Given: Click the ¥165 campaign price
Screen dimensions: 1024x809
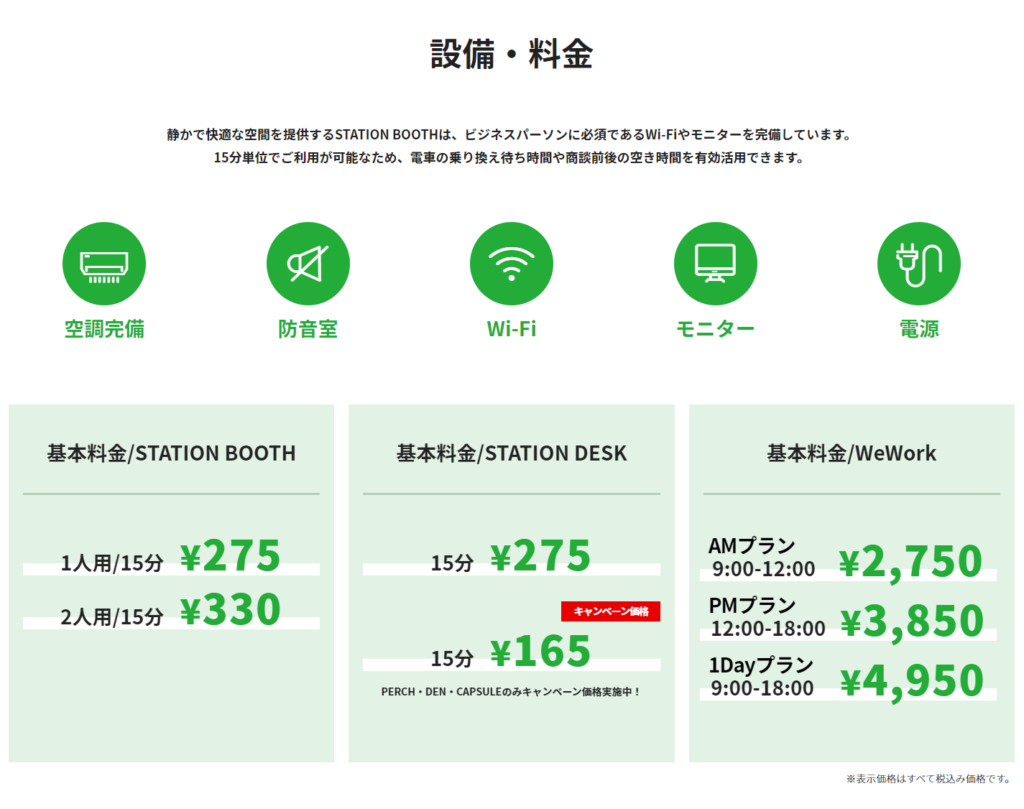Looking at the screenshot, I should pos(540,651).
